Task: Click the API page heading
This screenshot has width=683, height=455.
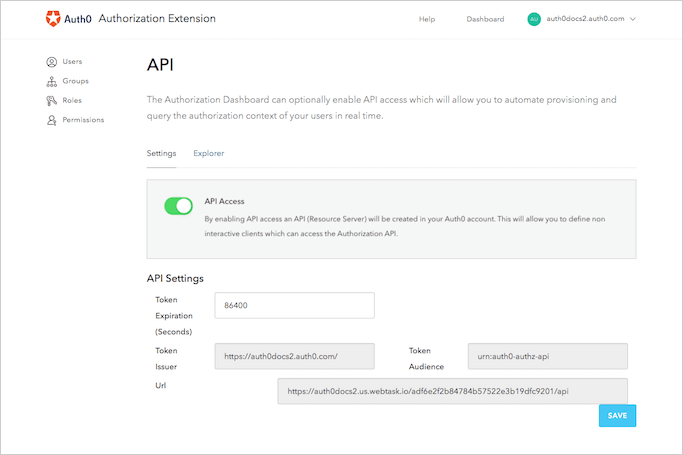Action: pos(160,65)
